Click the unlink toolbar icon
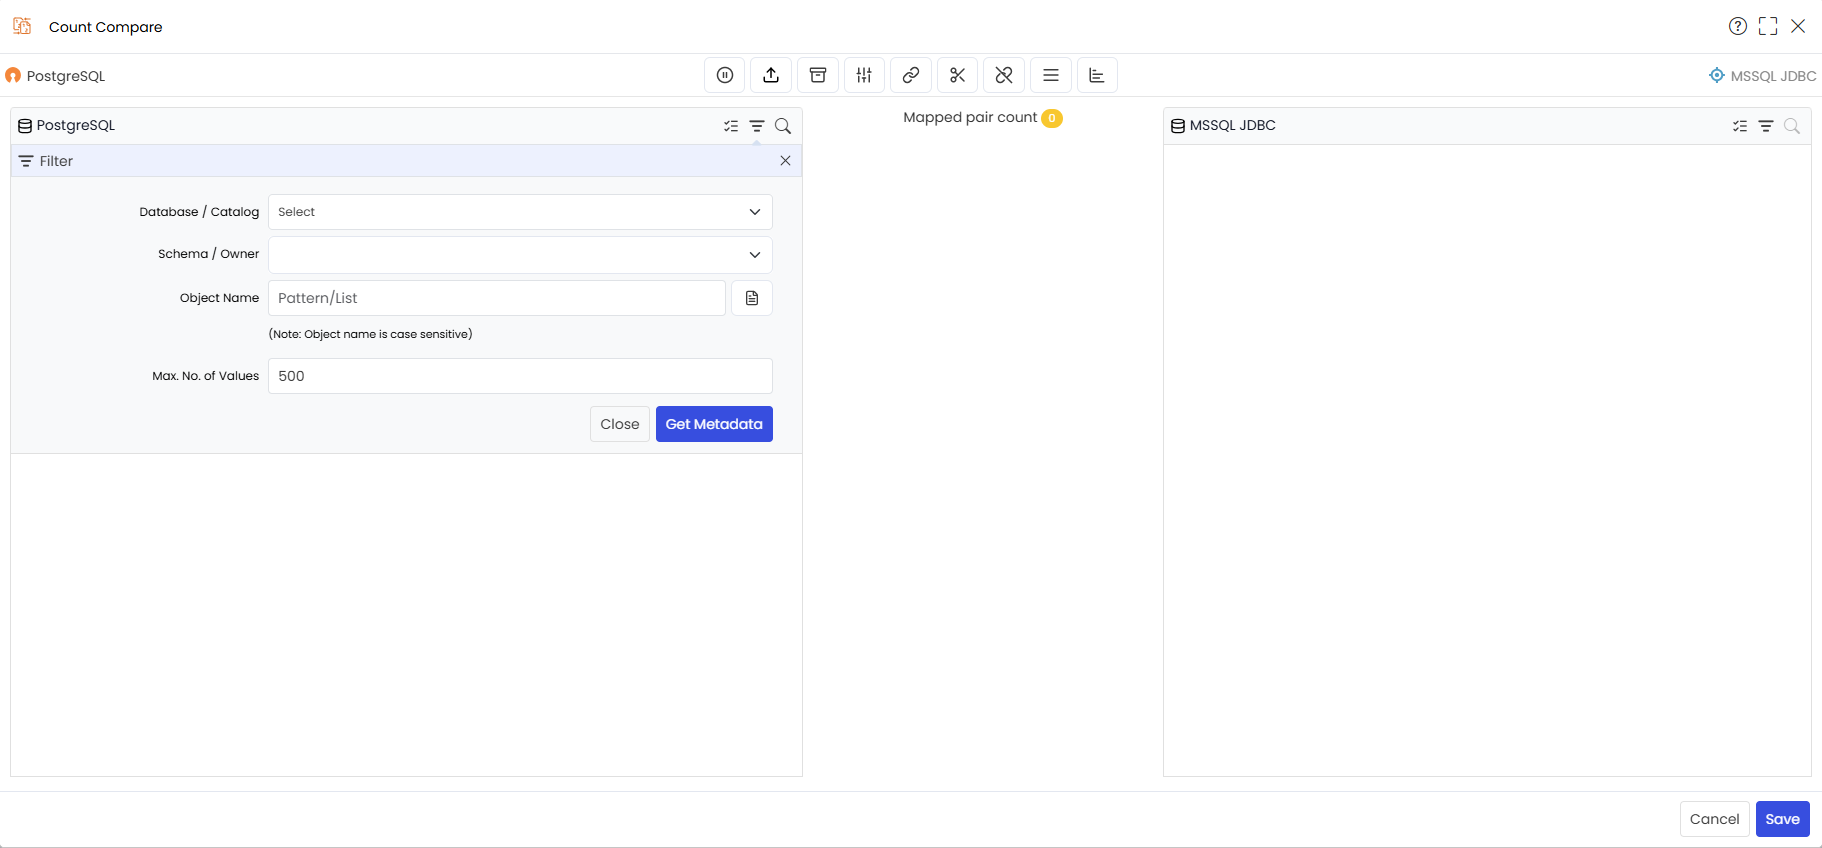Screen dimensions: 1822x848 click(1004, 75)
